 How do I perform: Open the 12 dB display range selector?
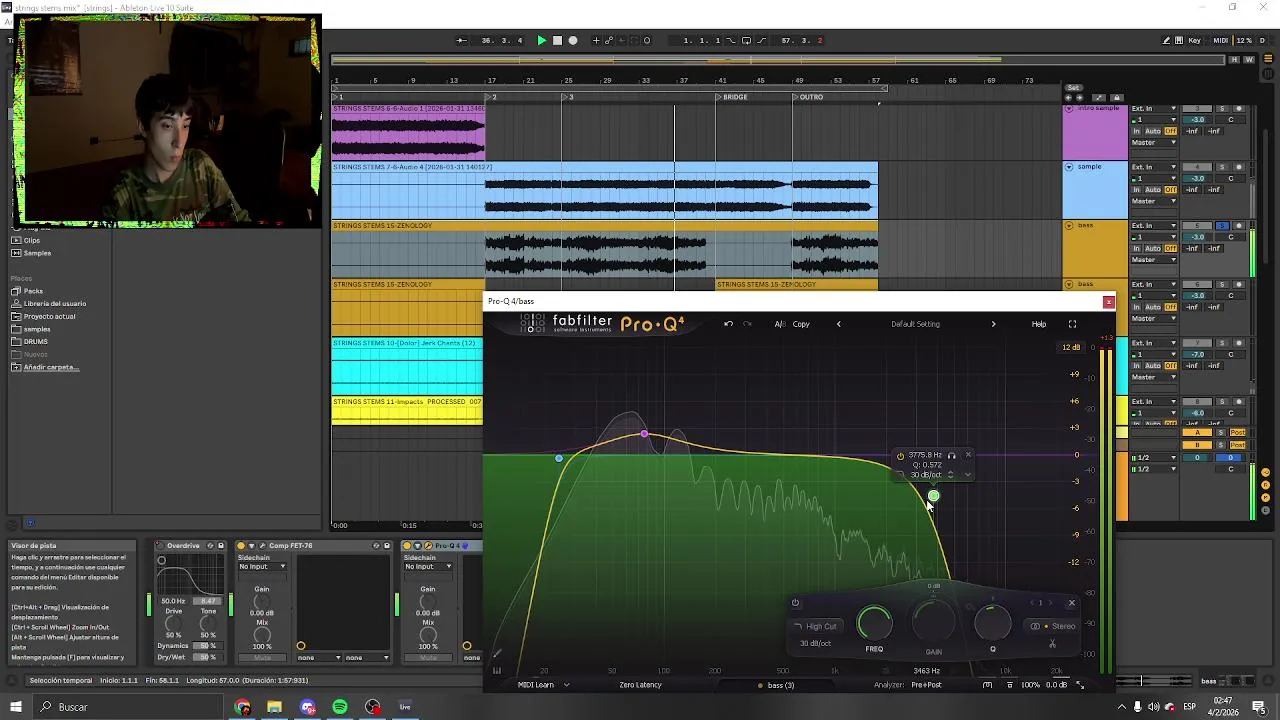click(1071, 347)
